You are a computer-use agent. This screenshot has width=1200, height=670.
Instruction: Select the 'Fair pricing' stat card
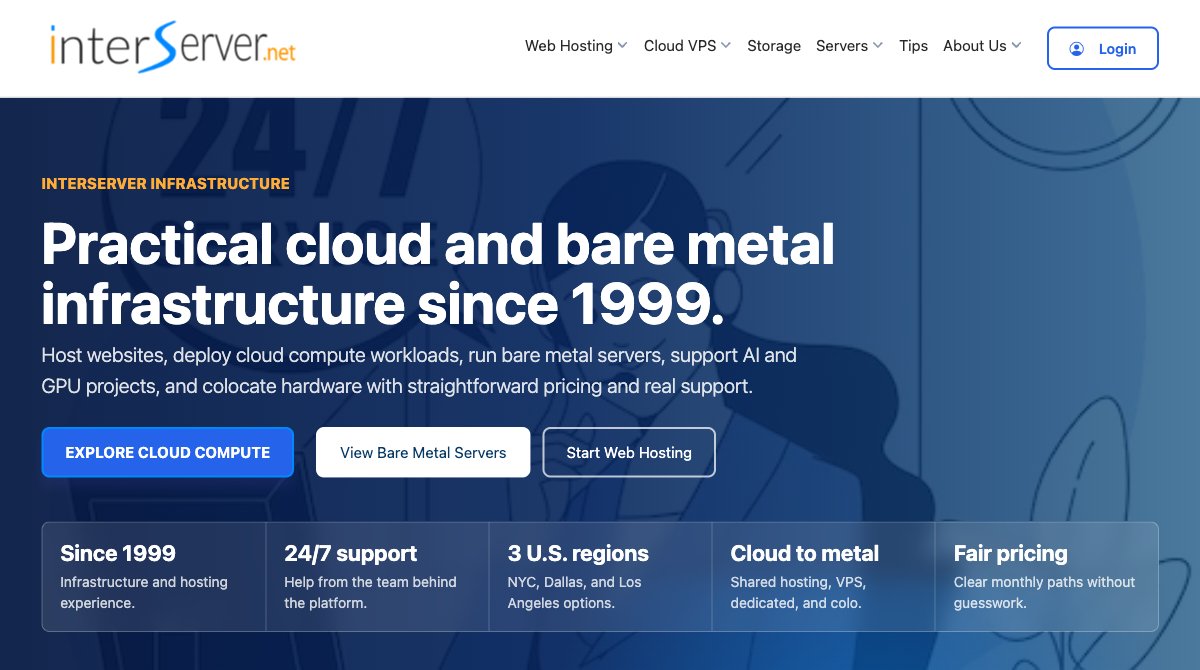click(x=1046, y=577)
